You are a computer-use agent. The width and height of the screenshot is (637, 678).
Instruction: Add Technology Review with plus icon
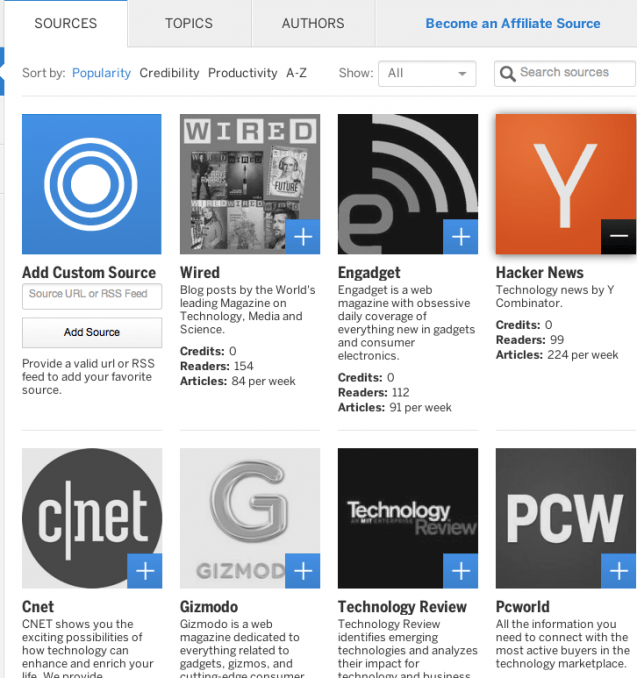461,571
